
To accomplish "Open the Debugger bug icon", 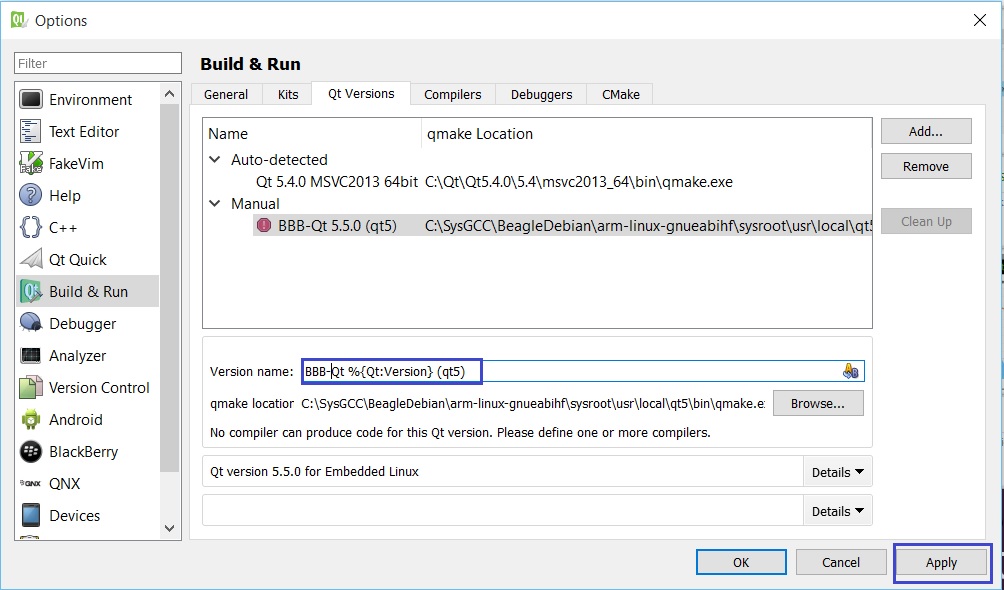I will pyautogui.click(x=31, y=323).
